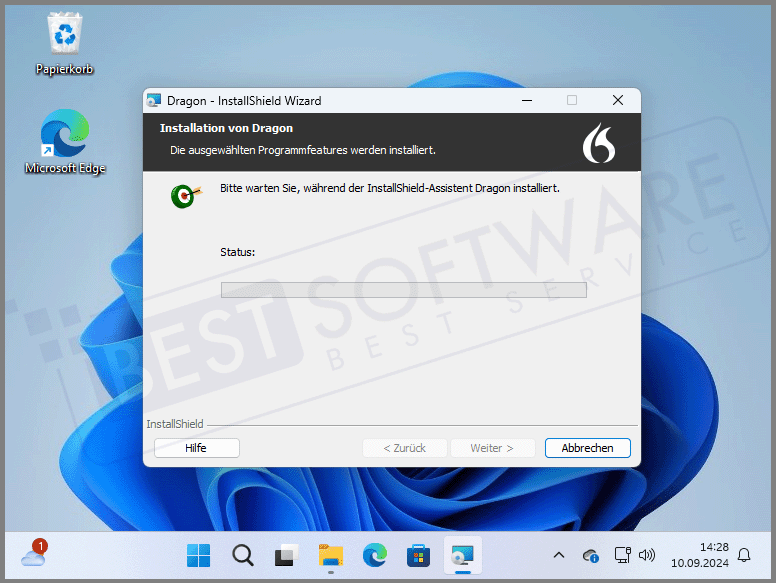Click the installation status progress bar
Screen dimensions: 776x583
click(x=403, y=290)
